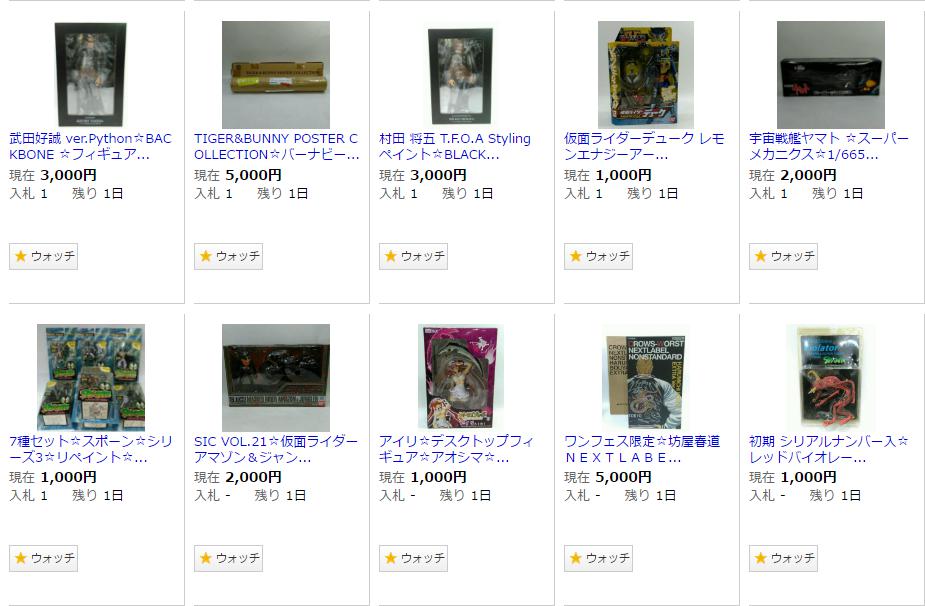Open SIC VOL.21 仮面ライダーアマゾン title link
The height and width of the screenshot is (606, 925).
tap(276, 449)
